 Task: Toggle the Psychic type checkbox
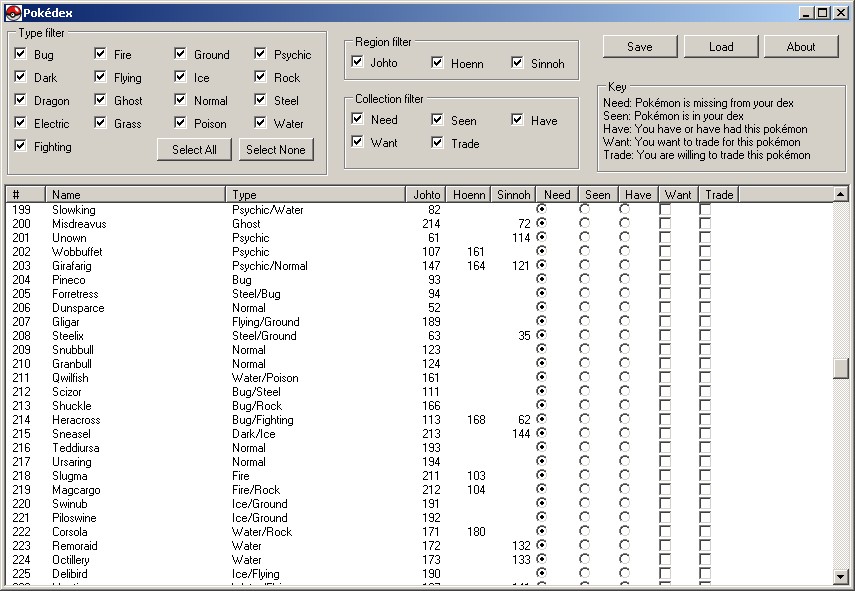click(260, 53)
